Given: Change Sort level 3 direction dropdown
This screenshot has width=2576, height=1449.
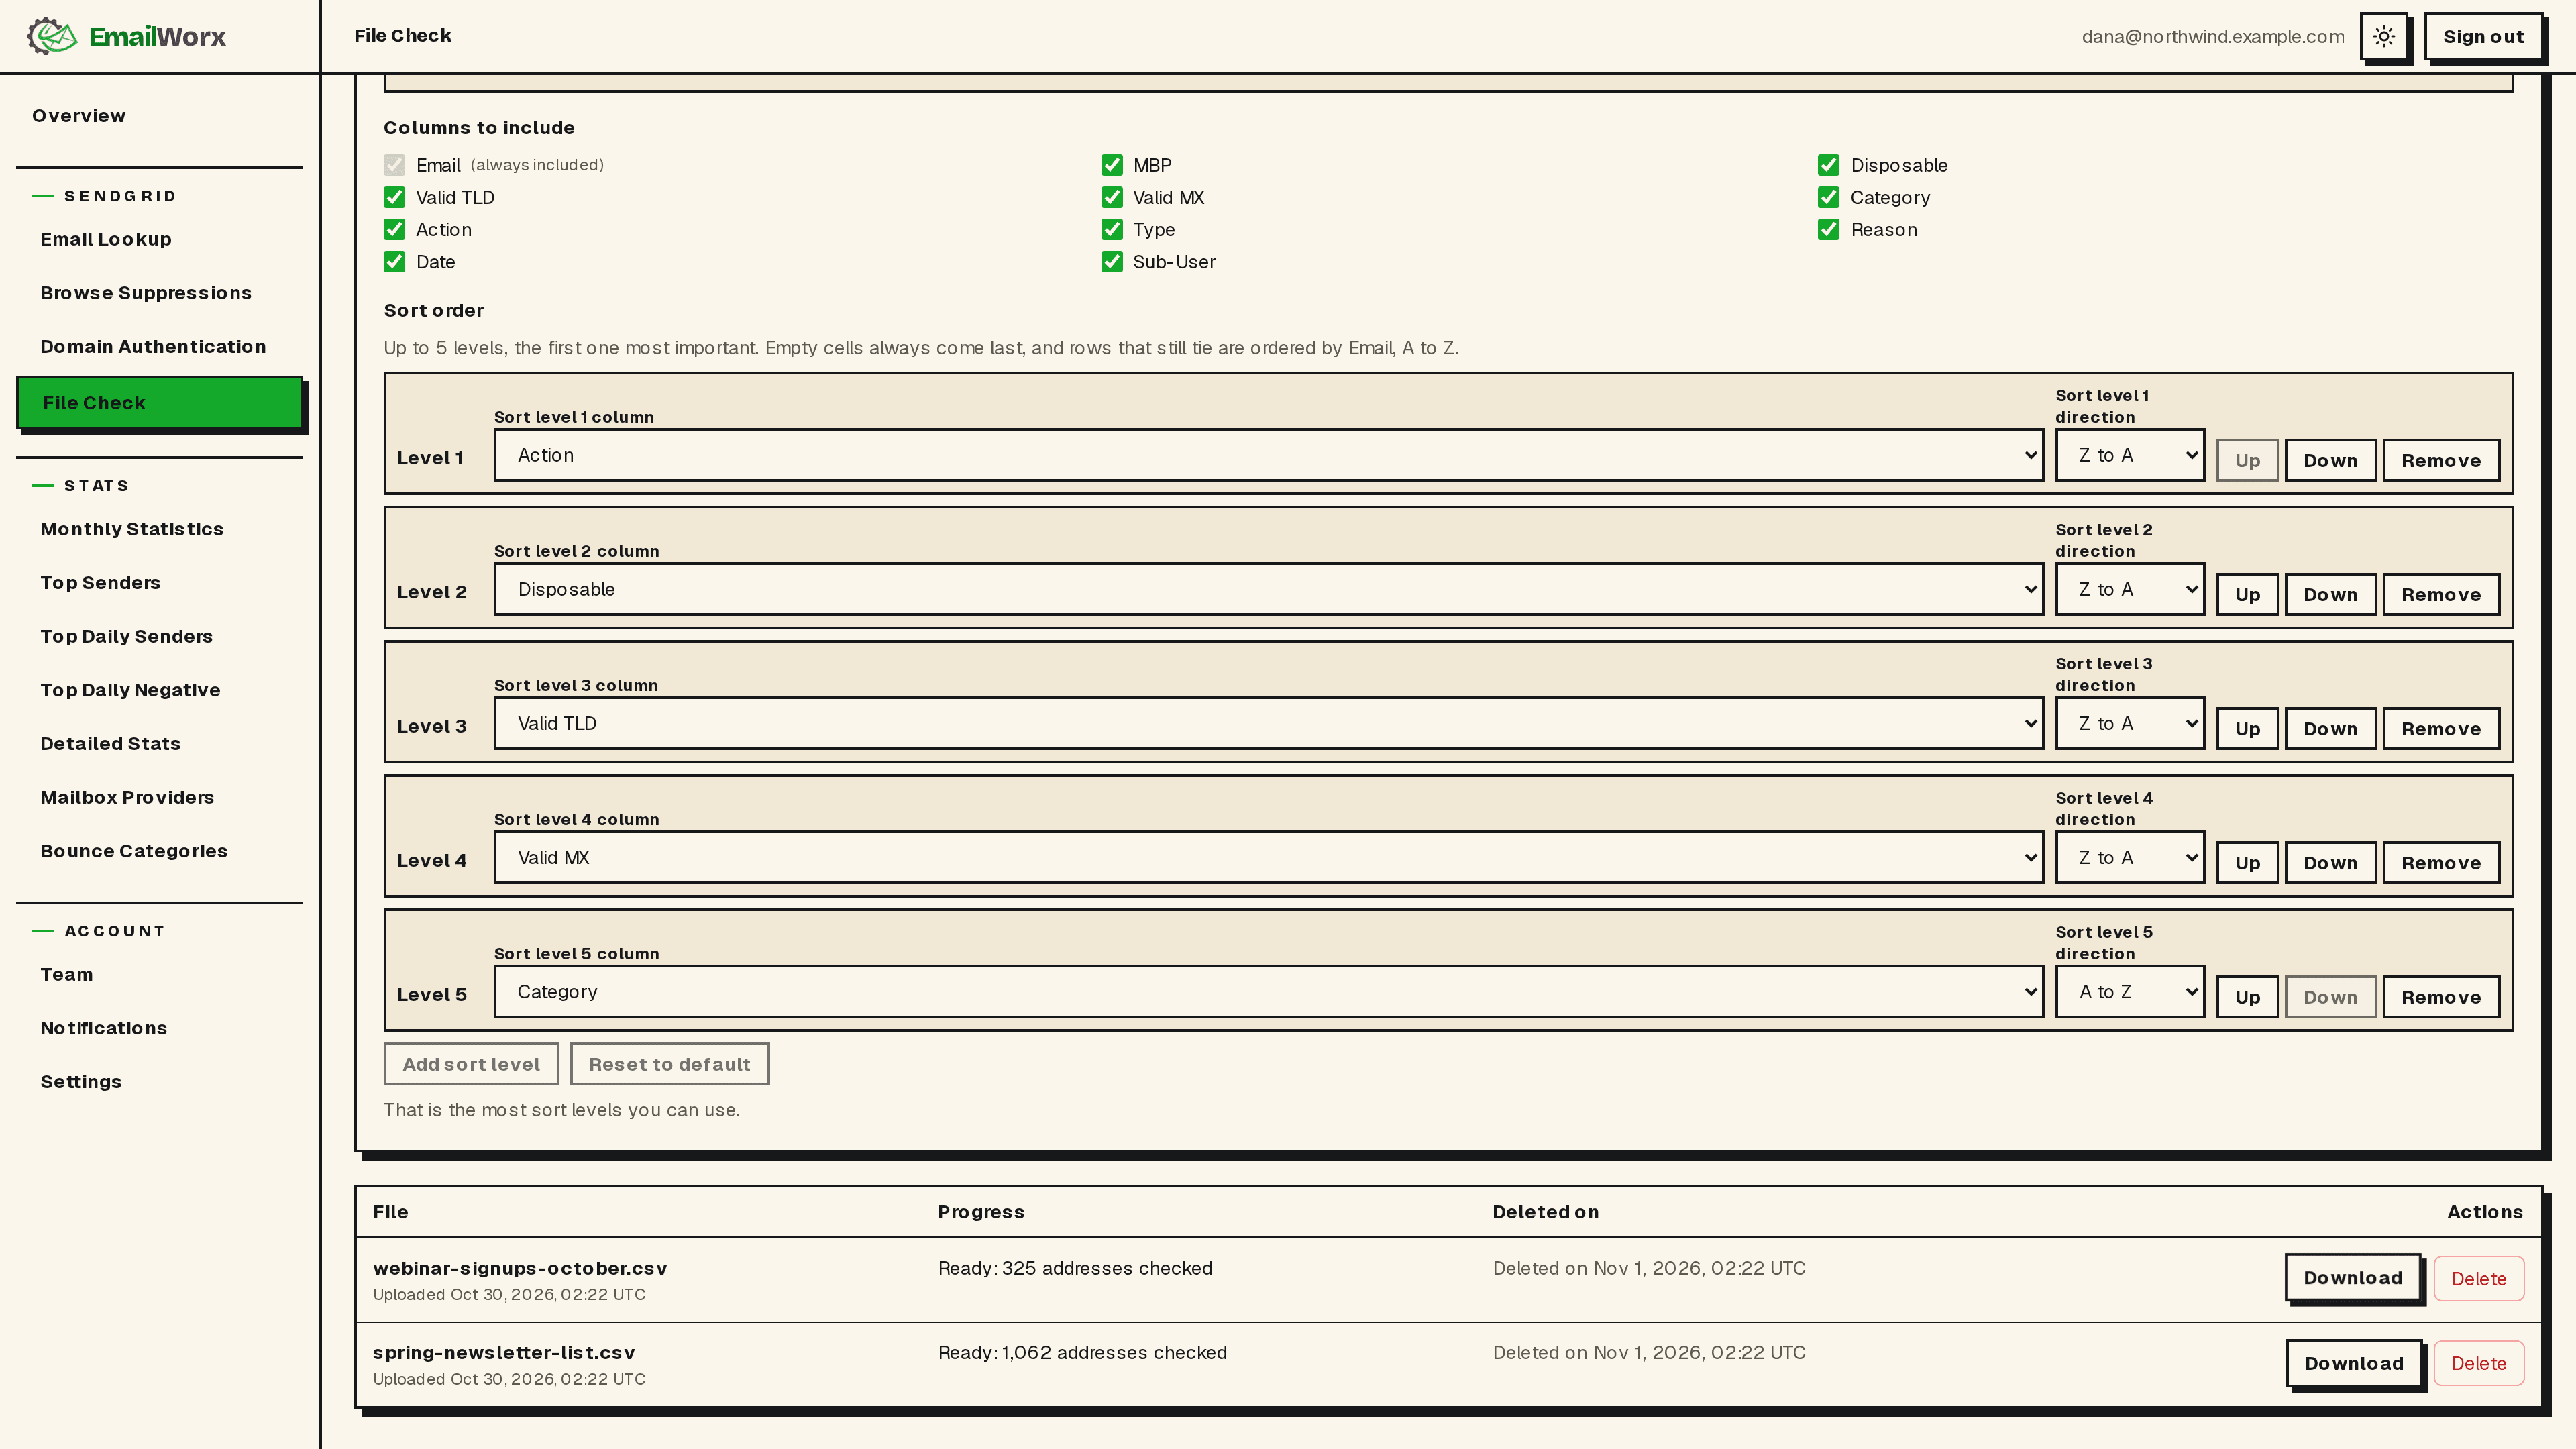Looking at the screenshot, I should tap(2130, 723).
